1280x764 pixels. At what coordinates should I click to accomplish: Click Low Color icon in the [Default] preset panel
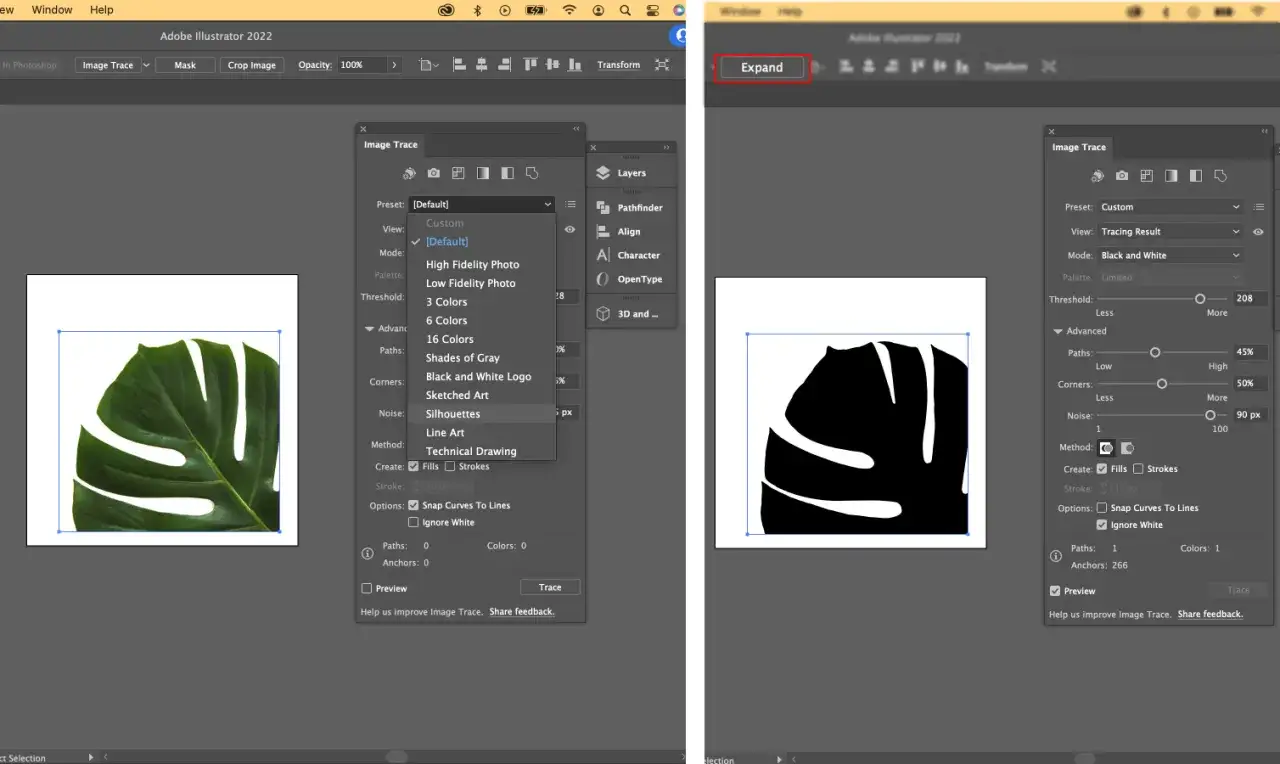(458, 173)
